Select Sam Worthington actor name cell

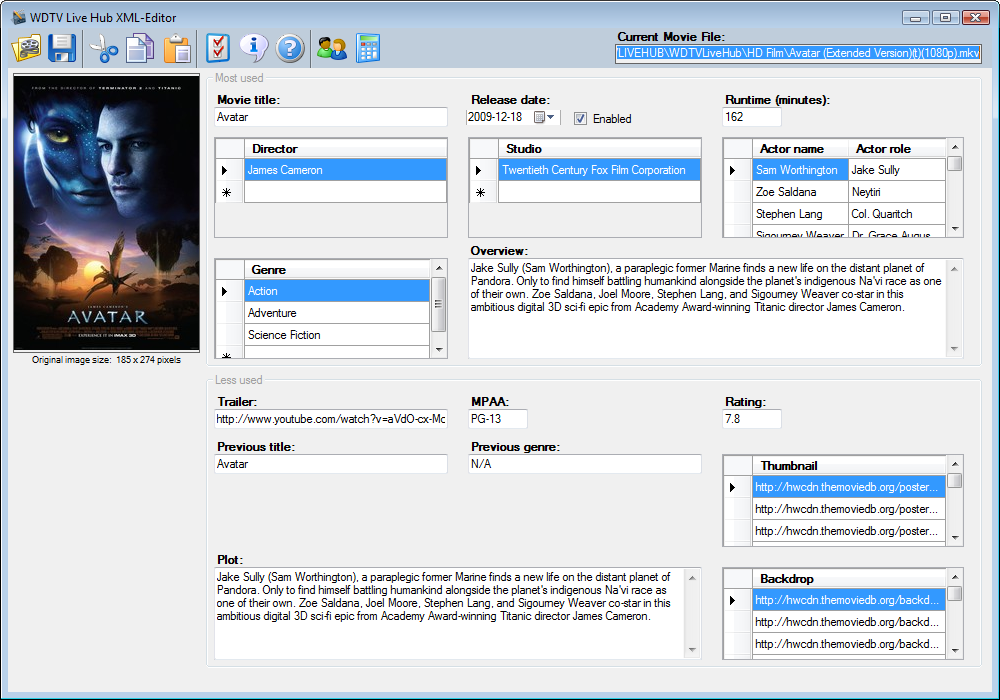point(800,170)
